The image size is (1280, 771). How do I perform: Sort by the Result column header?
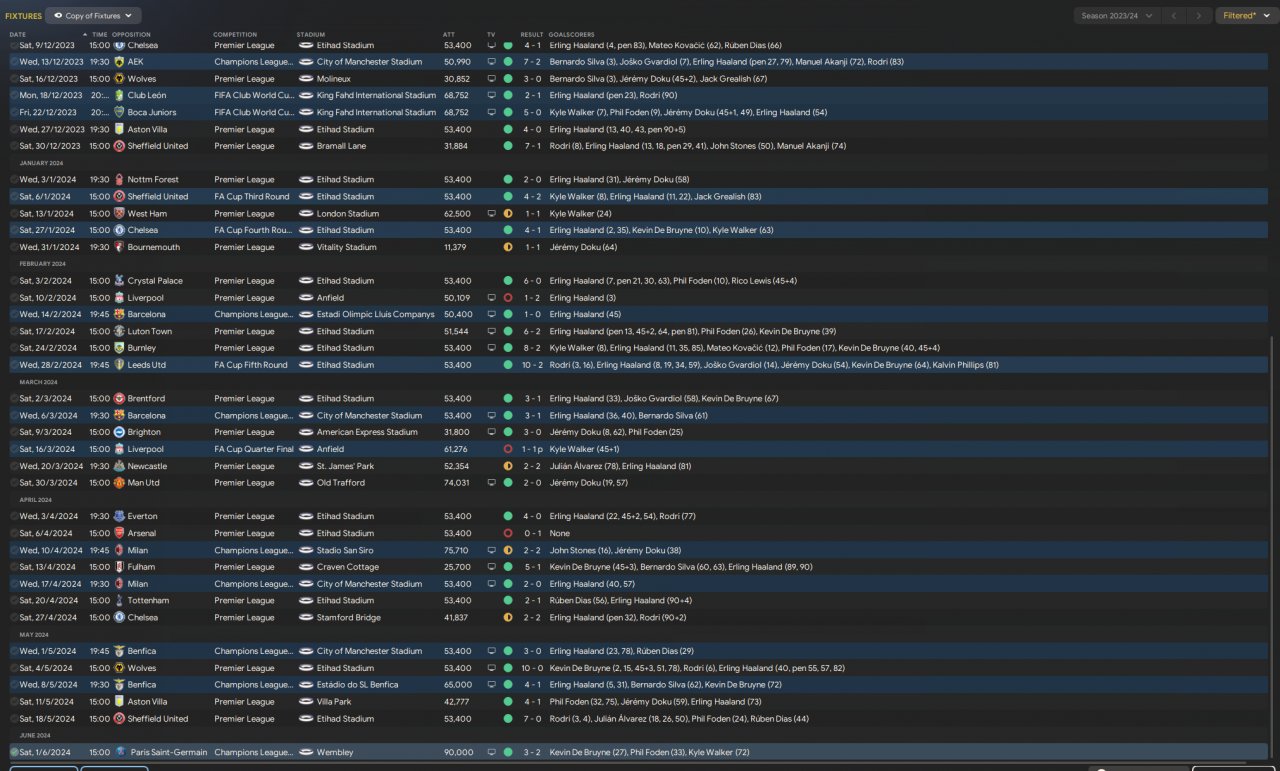(532, 35)
